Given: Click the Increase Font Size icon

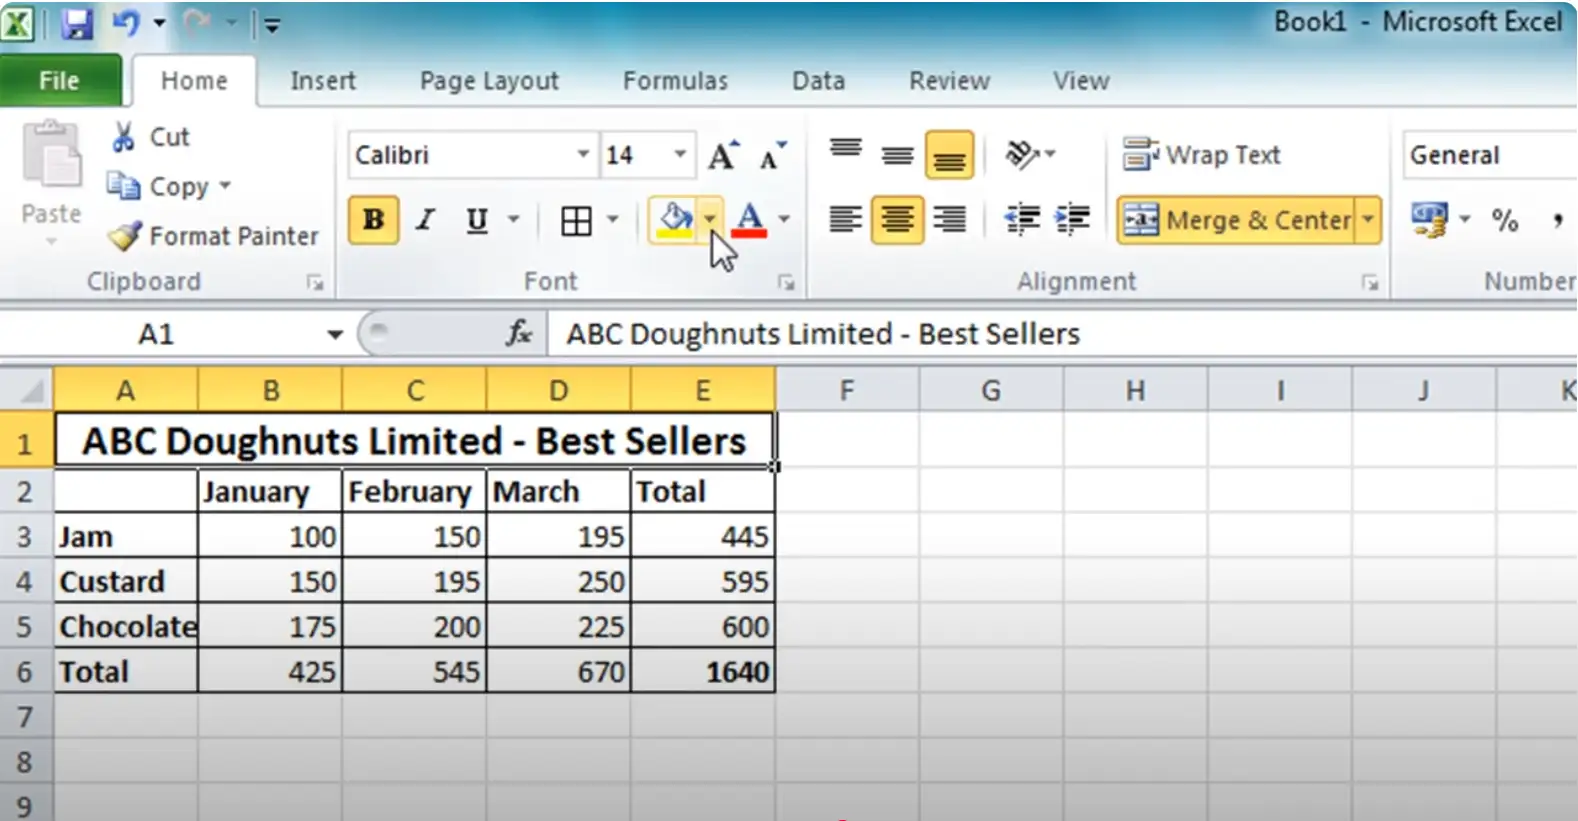Looking at the screenshot, I should tap(723, 156).
